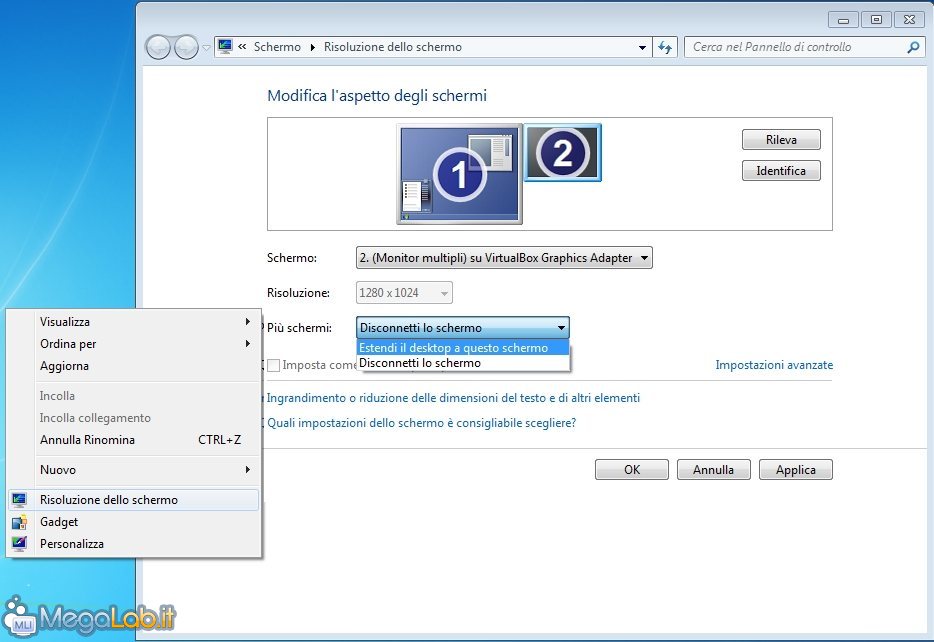Refresh with the address bar refresh icon

tap(665, 47)
